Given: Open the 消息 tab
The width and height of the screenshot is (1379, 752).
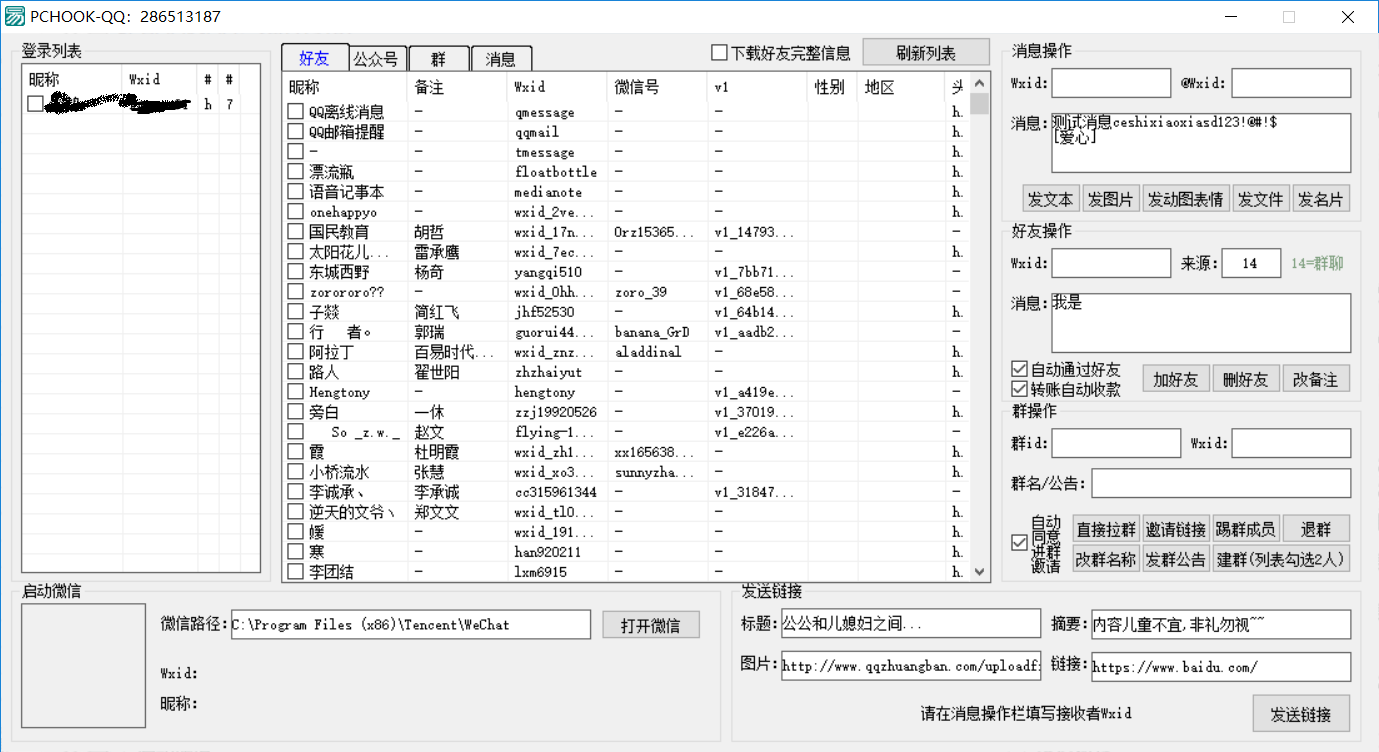Looking at the screenshot, I should pyautogui.click(x=501, y=59).
